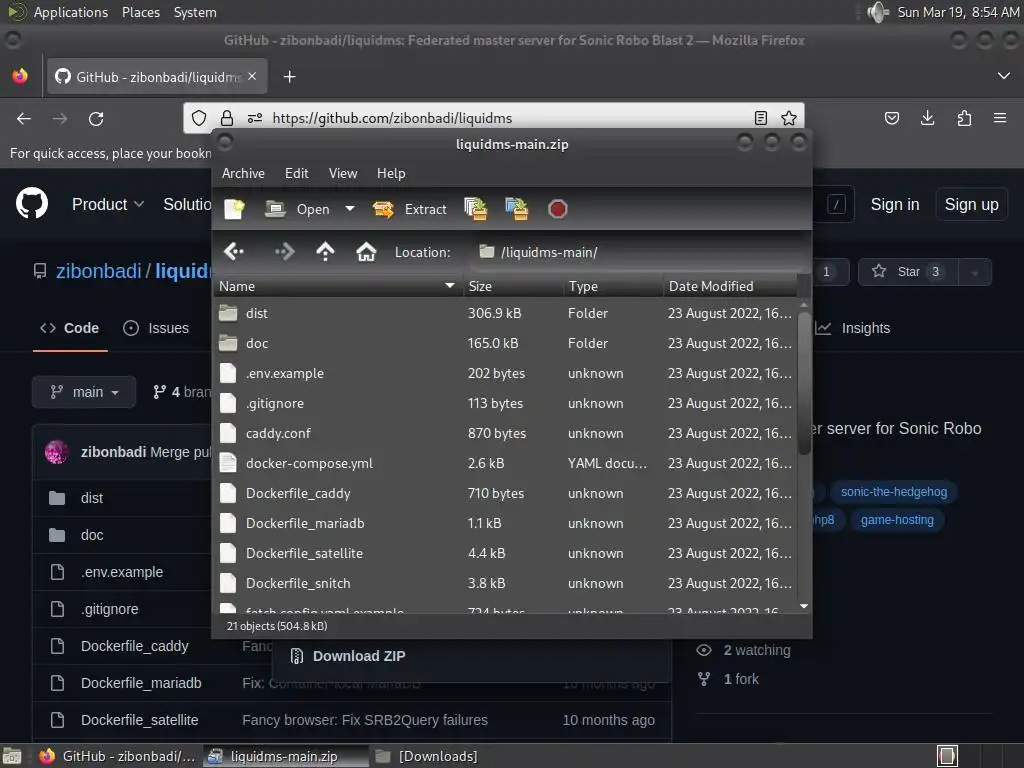Open the Insights tab on GitHub
Viewport: 1024px width, 768px height.
[x=853, y=328]
